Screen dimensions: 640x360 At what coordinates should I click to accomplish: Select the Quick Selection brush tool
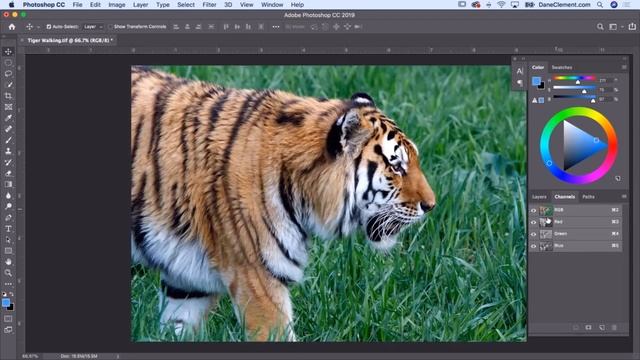pyautogui.click(x=8, y=85)
